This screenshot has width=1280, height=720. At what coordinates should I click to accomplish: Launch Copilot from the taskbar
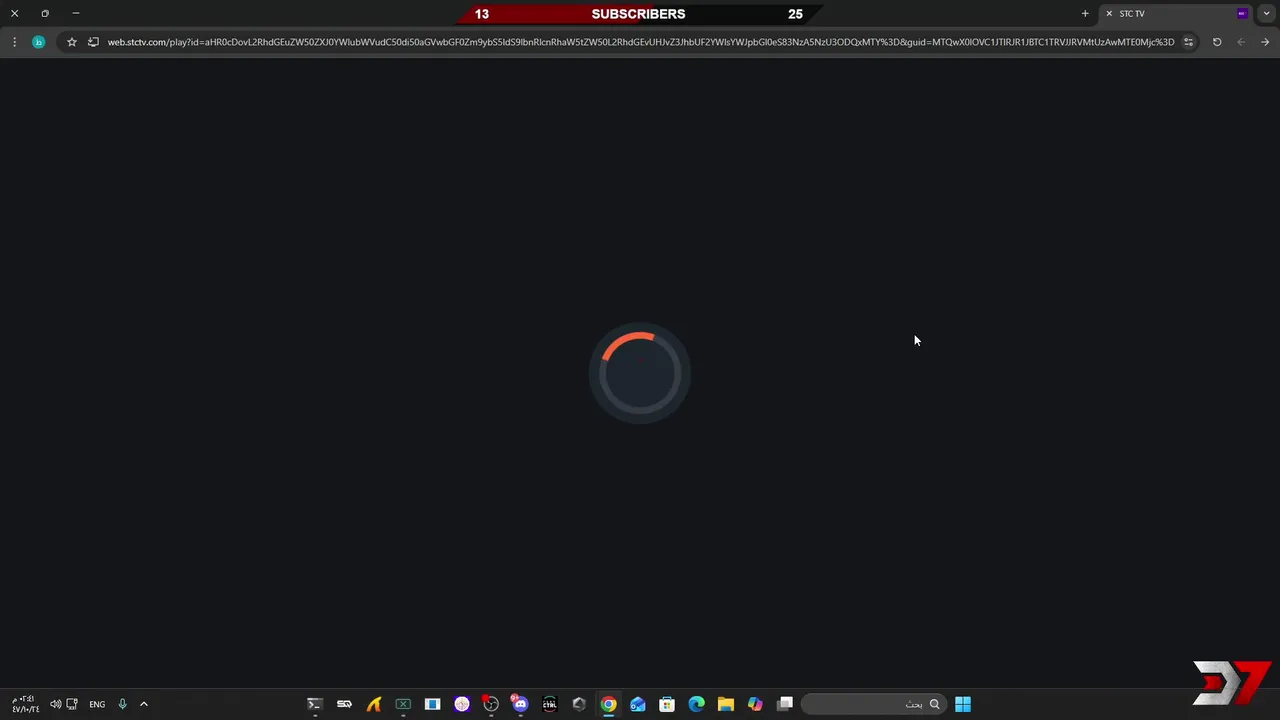point(755,704)
